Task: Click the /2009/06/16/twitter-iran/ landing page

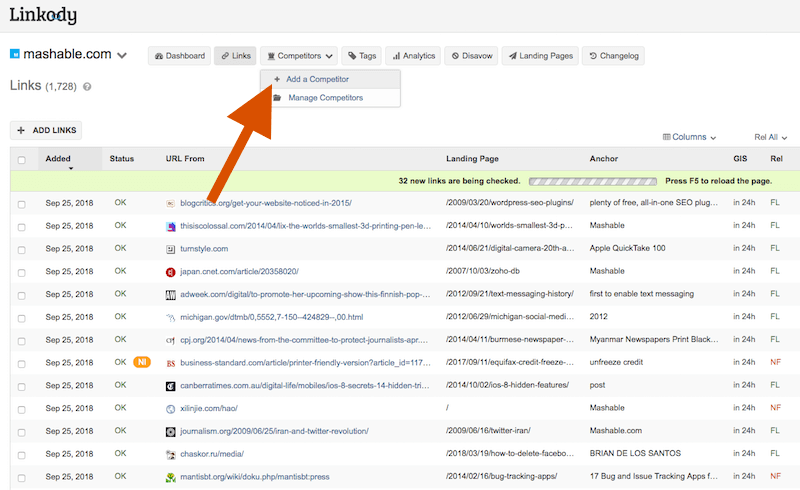Action: tap(488, 430)
